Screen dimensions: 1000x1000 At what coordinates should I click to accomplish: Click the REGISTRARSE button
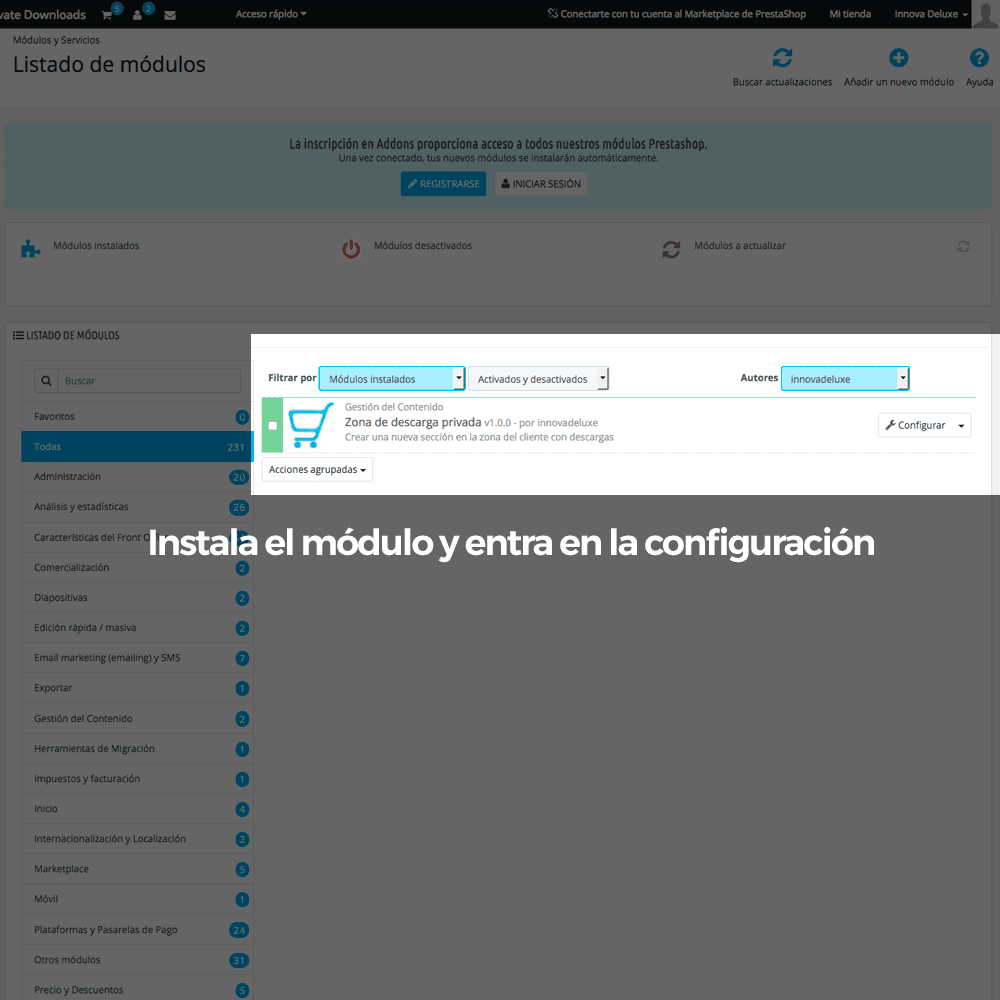coord(443,184)
